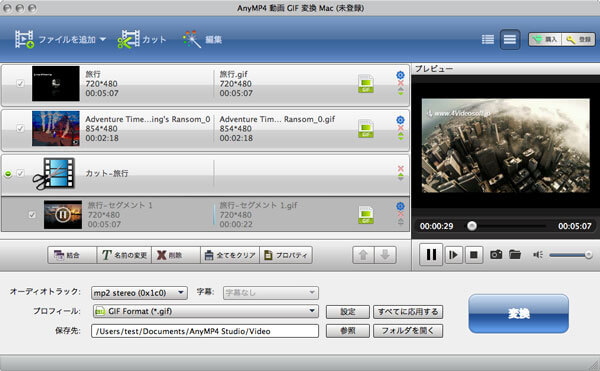
Task: Select the 旅行 video thumbnail
Action: [56, 83]
